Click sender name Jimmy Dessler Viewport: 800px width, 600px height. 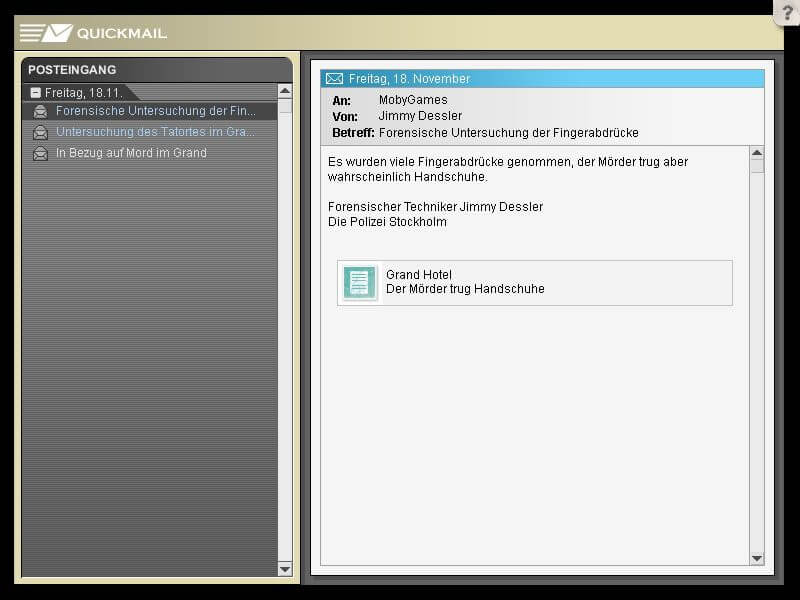420,116
